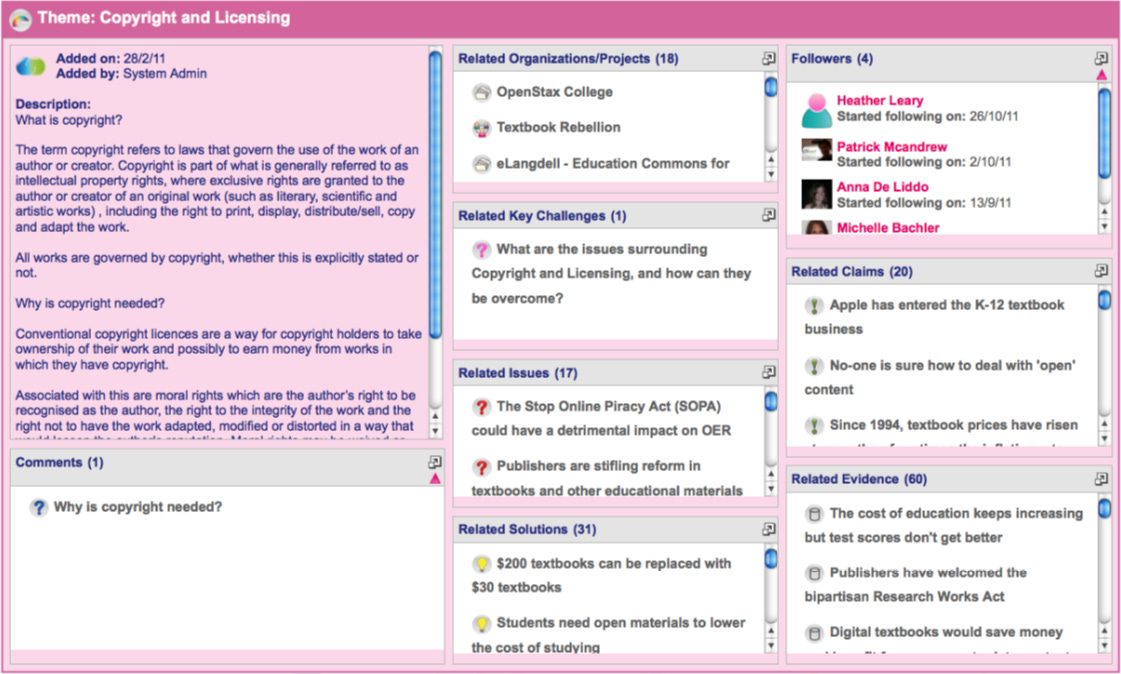Image resolution: width=1121 pixels, height=674 pixels.
Task: Open the Textbook Rebellion link
Action: (558, 127)
